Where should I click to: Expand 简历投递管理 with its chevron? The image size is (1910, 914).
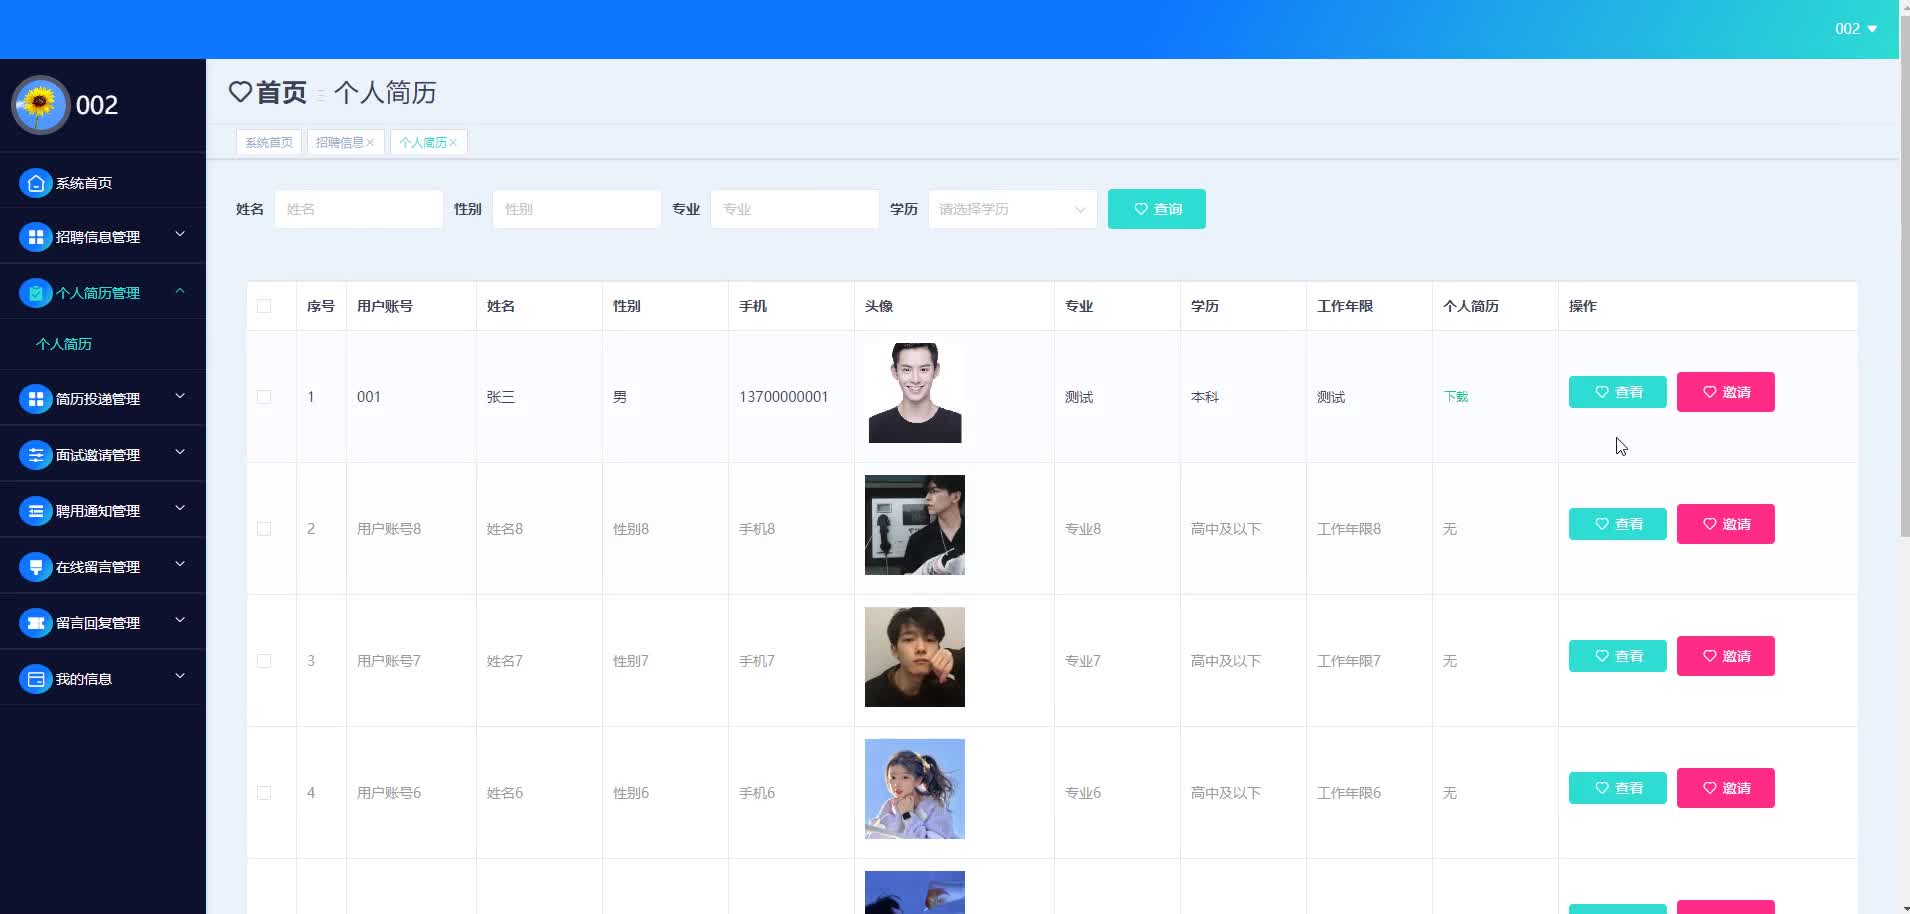(x=180, y=396)
